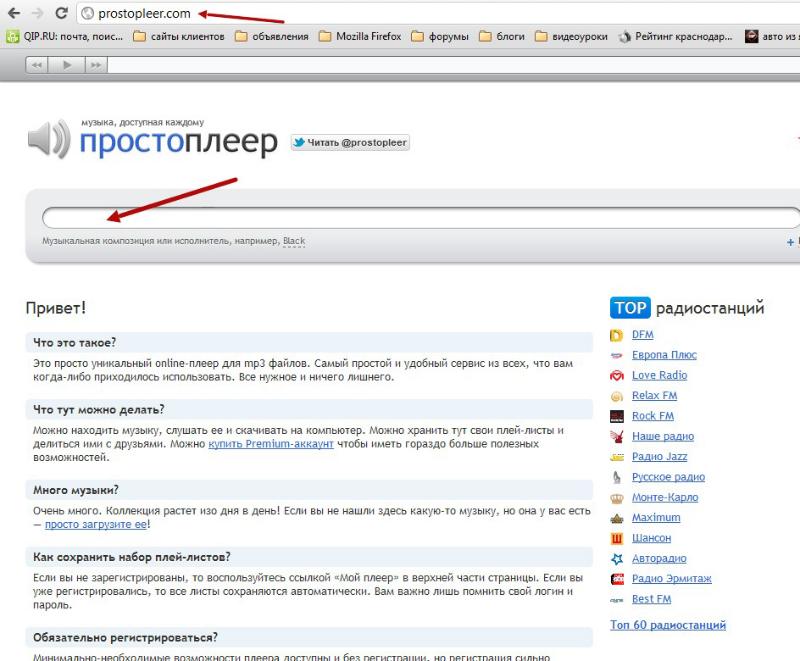This screenshot has height=661, width=800.
Task: Open the Love Radio station link
Action: [x=659, y=375]
